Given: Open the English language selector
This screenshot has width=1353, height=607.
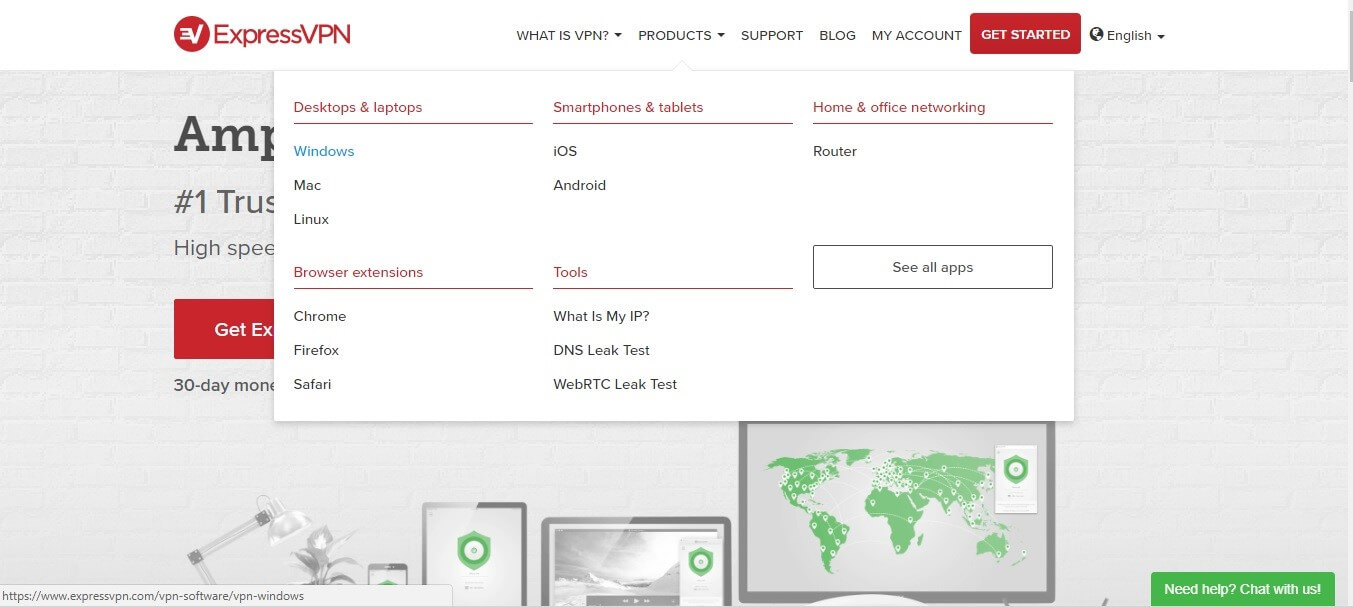Looking at the screenshot, I should point(1135,35).
